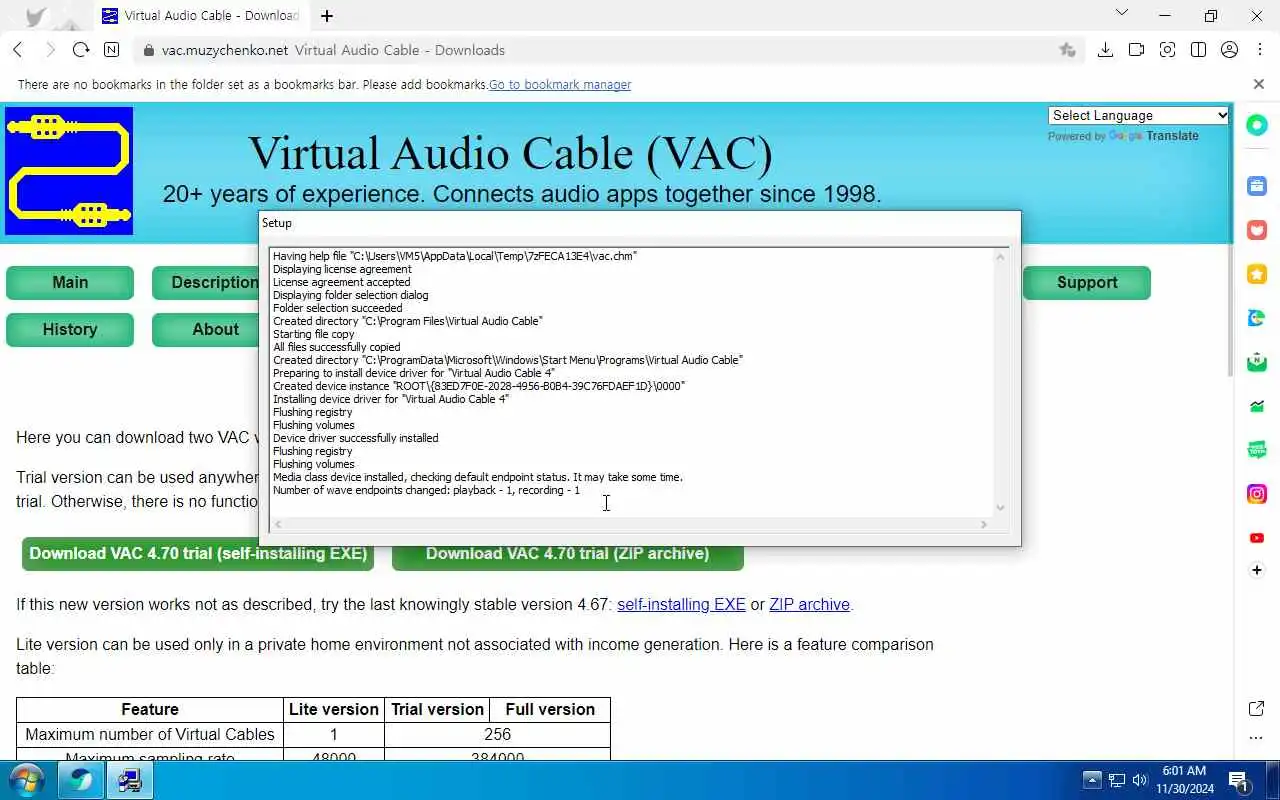The width and height of the screenshot is (1280, 800).
Task: Select the 'All files successfully copied' log line
Action: 337,347
